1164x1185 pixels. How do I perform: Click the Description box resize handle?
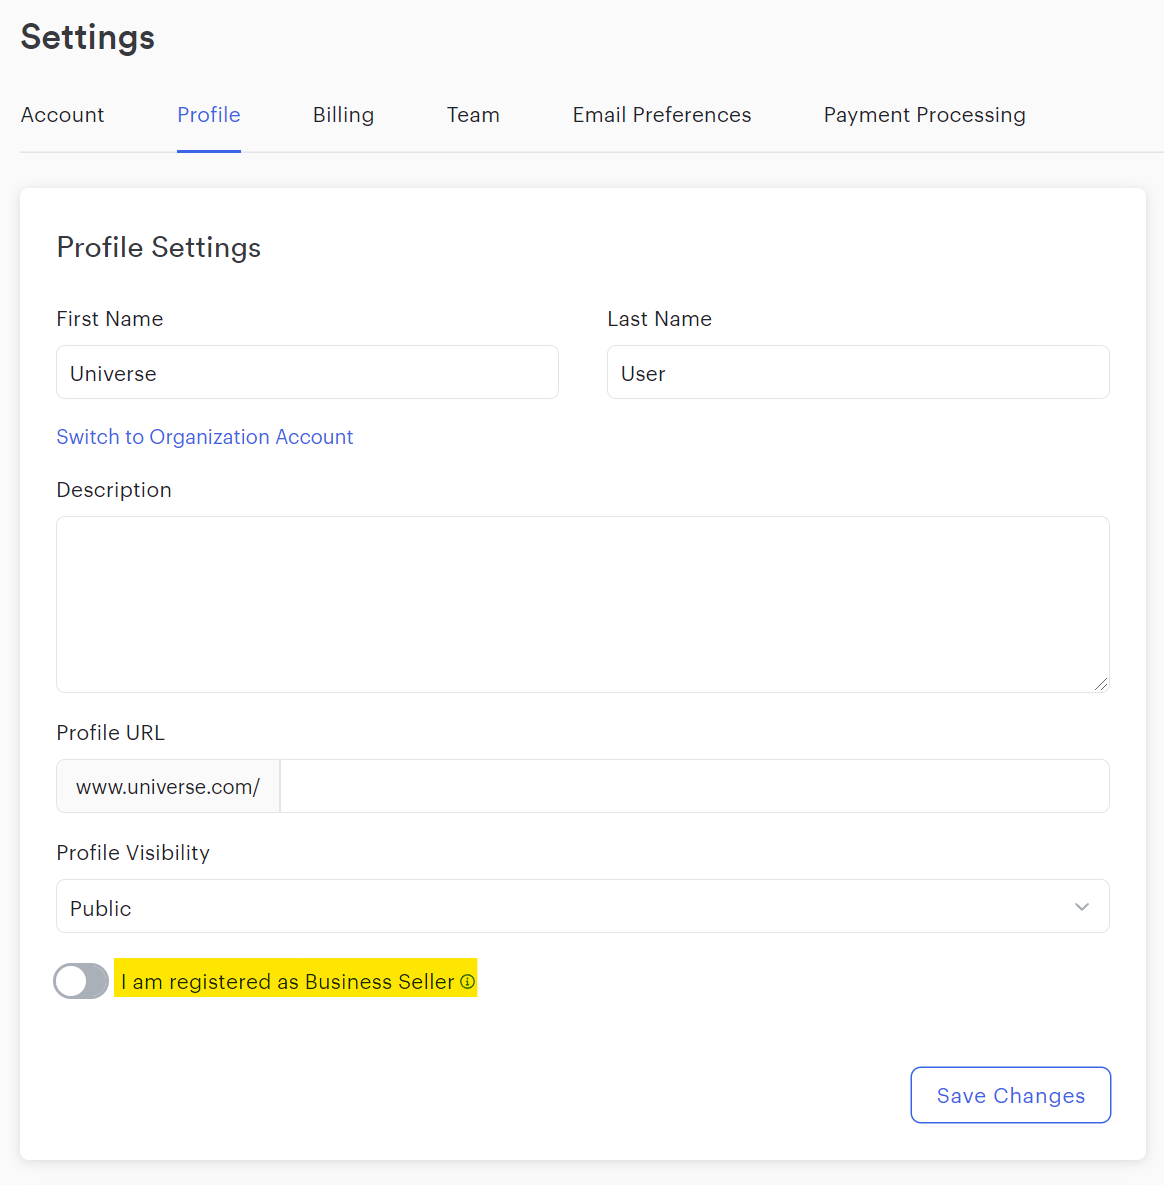(1101, 684)
